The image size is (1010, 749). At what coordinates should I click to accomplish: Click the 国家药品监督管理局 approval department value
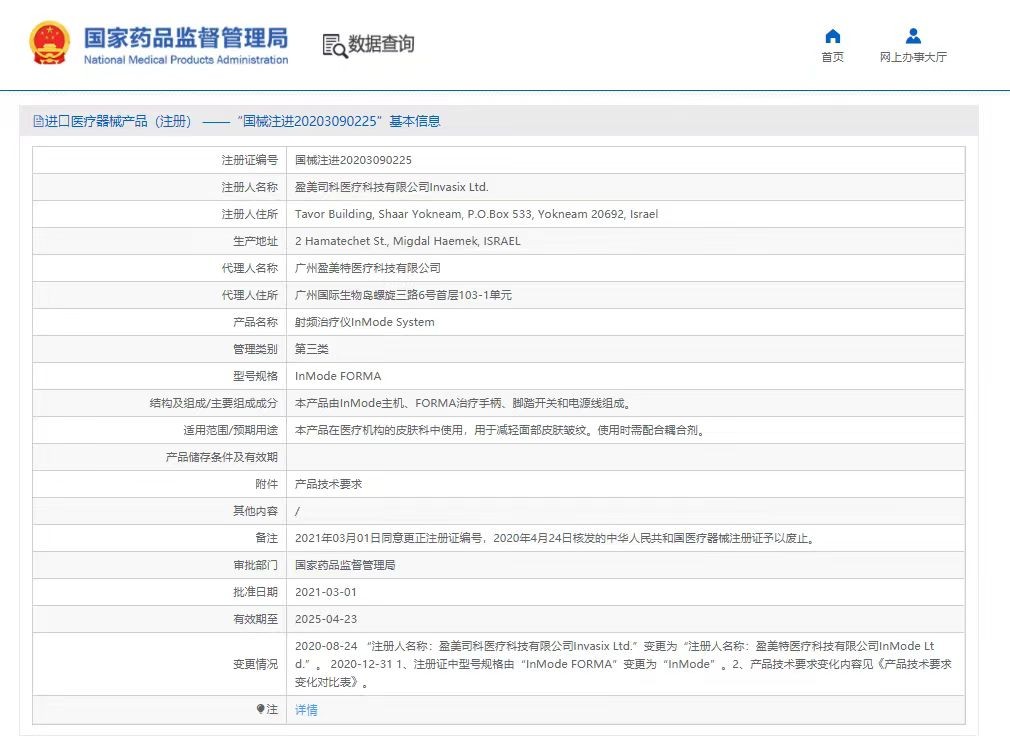point(345,565)
